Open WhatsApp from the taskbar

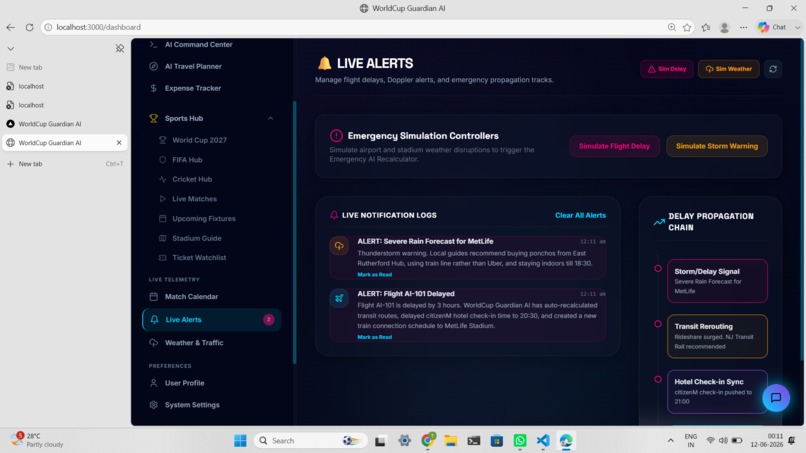[x=520, y=441]
